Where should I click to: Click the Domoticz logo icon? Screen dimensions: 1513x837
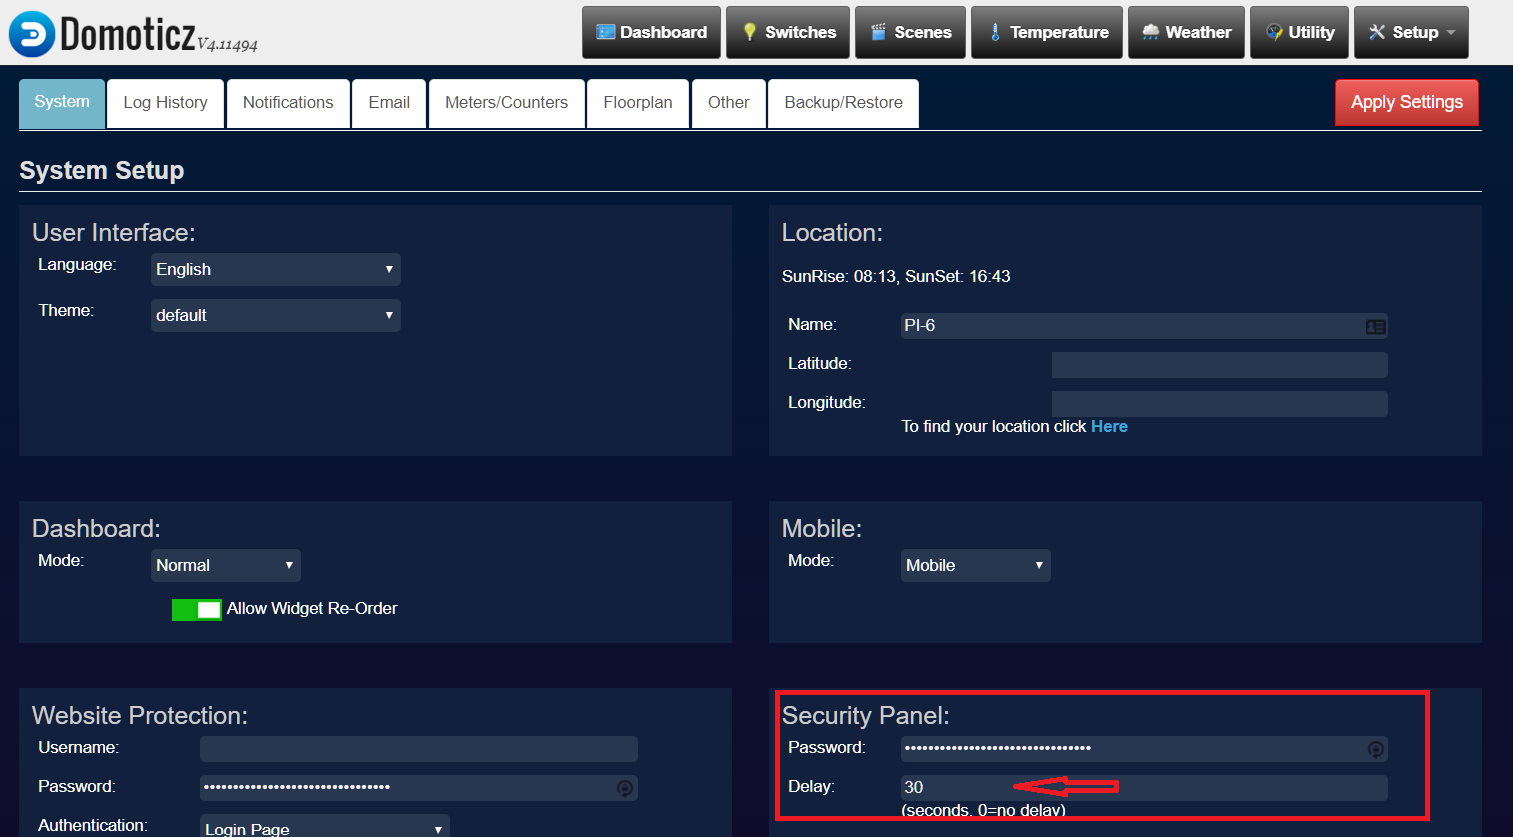(32, 34)
